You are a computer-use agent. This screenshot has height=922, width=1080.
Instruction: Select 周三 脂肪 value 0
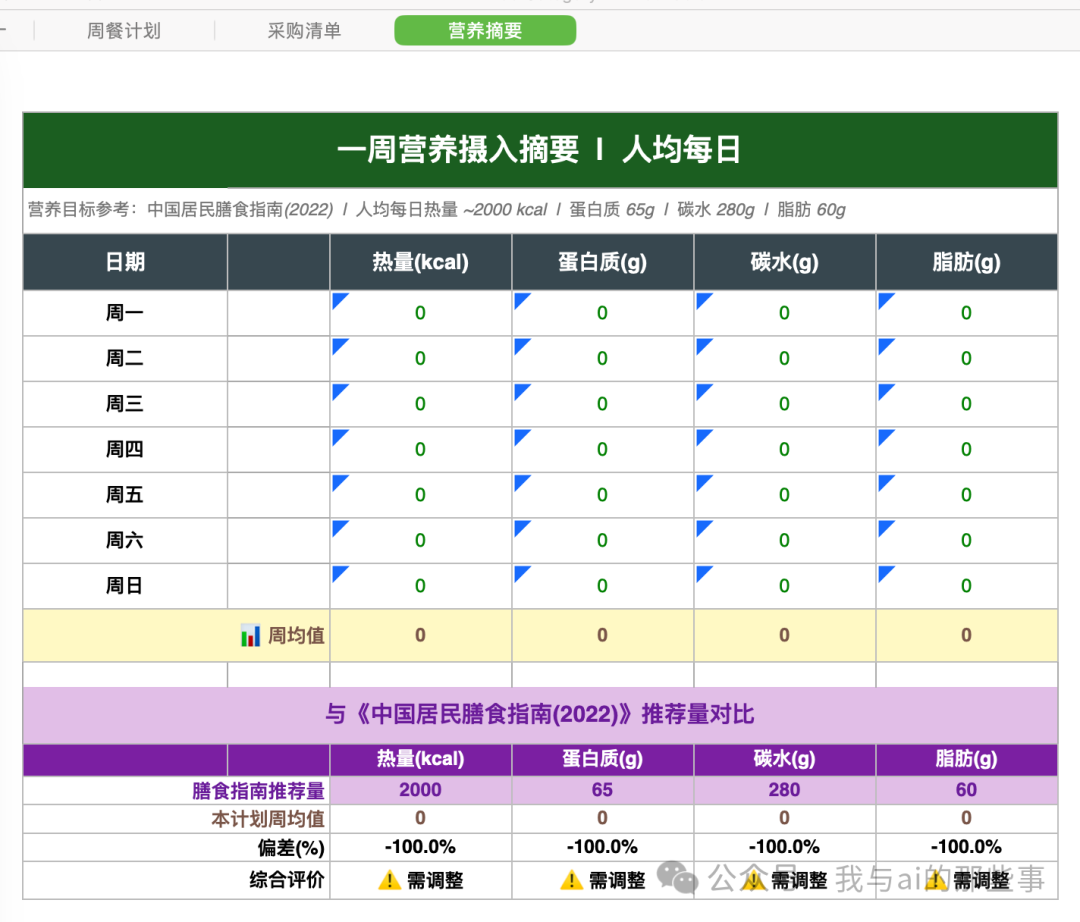click(x=966, y=404)
